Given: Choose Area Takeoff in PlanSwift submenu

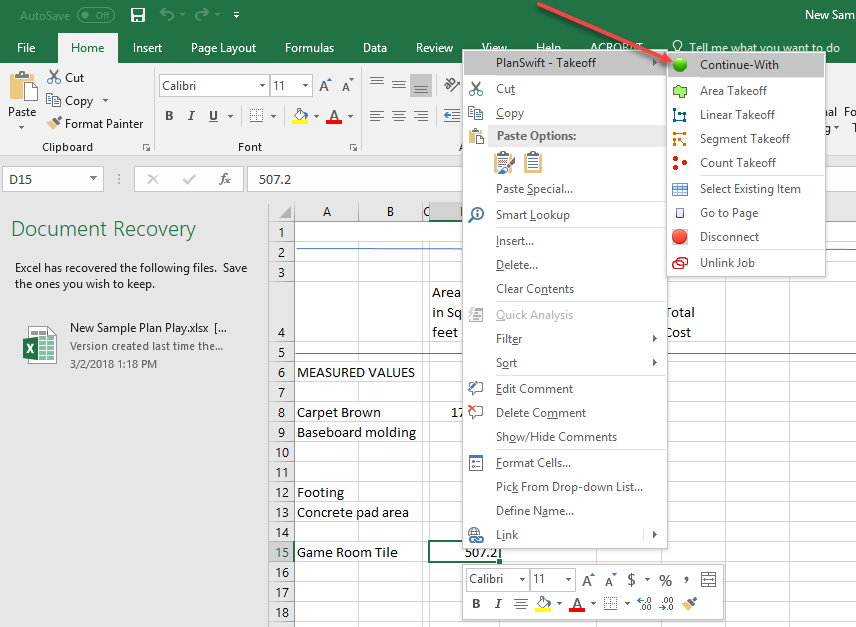Looking at the screenshot, I should [x=746, y=91].
